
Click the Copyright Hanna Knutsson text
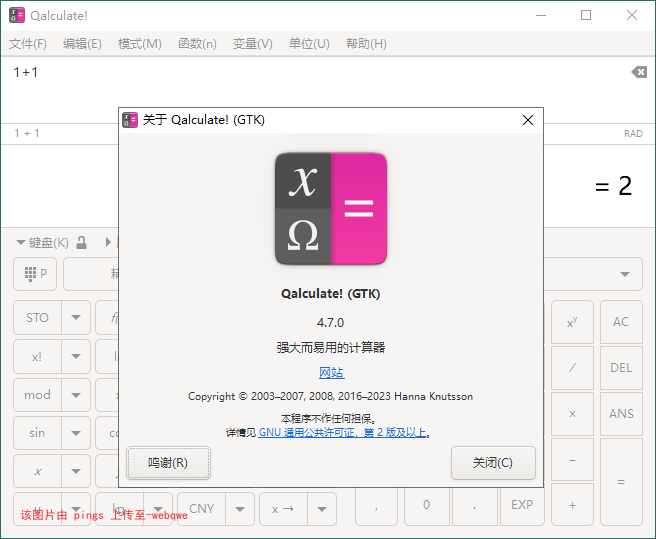(331, 396)
